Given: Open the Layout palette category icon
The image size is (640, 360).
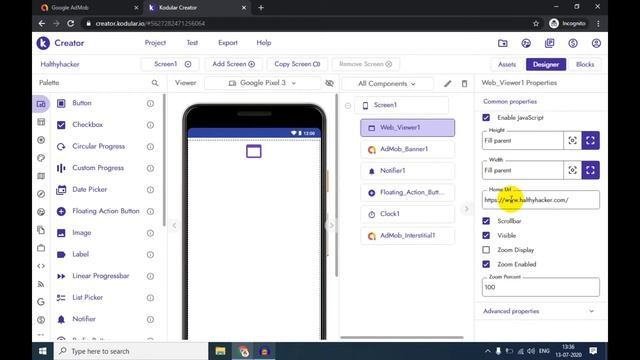Looking at the screenshot, I should pyautogui.click(x=41, y=122).
